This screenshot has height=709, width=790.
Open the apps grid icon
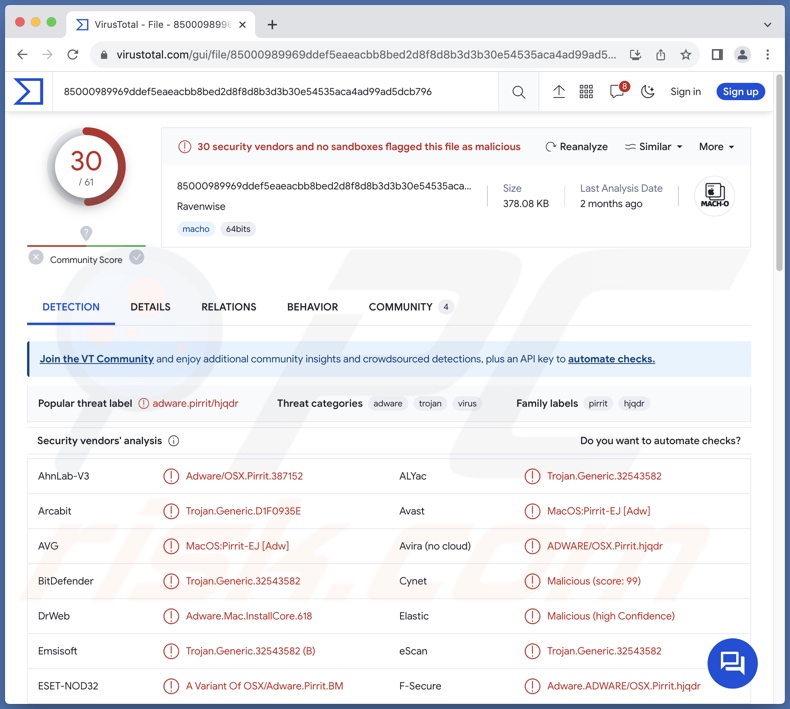click(587, 92)
